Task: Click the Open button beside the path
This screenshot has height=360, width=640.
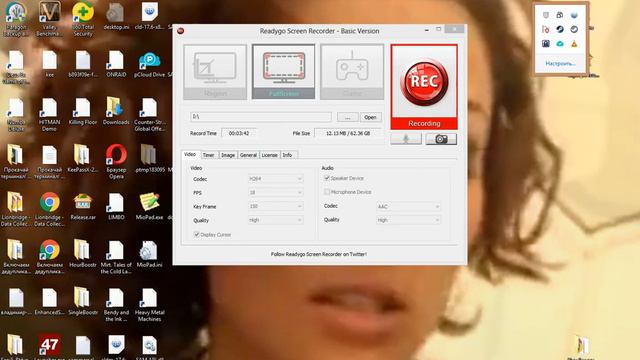Action: (x=370, y=117)
